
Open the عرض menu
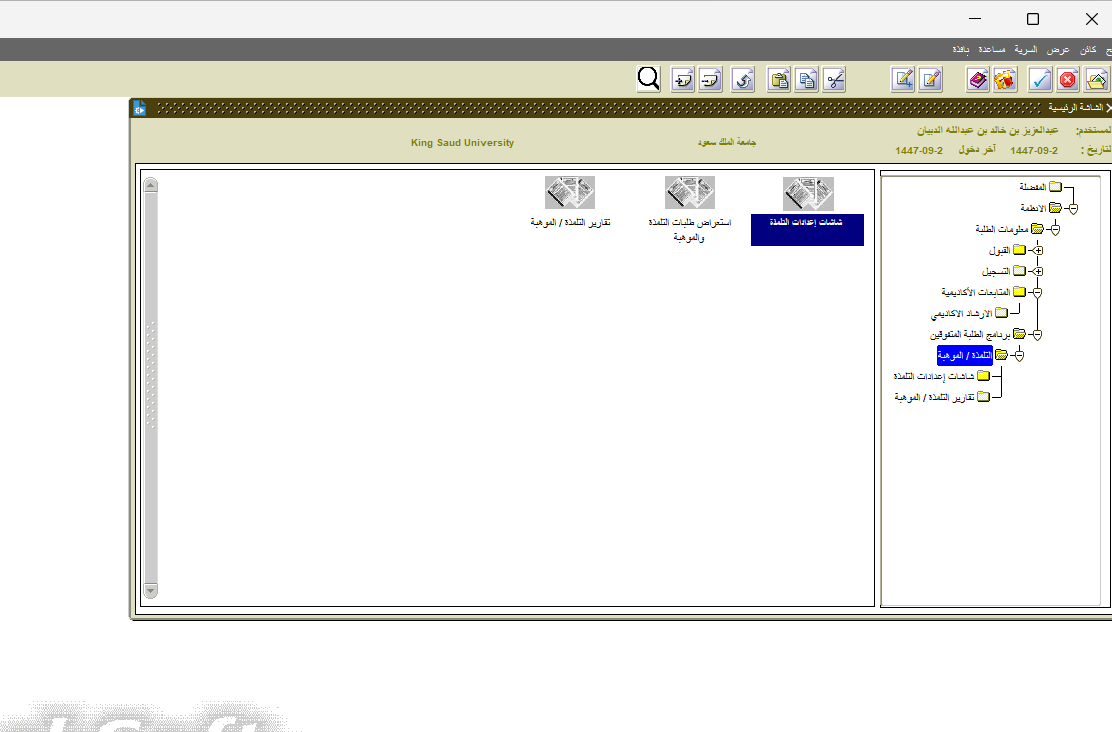(1058, 50)
